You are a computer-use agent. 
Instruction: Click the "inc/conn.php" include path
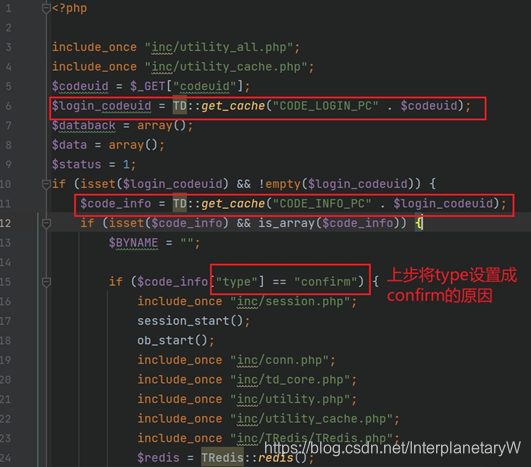point(279,360)
